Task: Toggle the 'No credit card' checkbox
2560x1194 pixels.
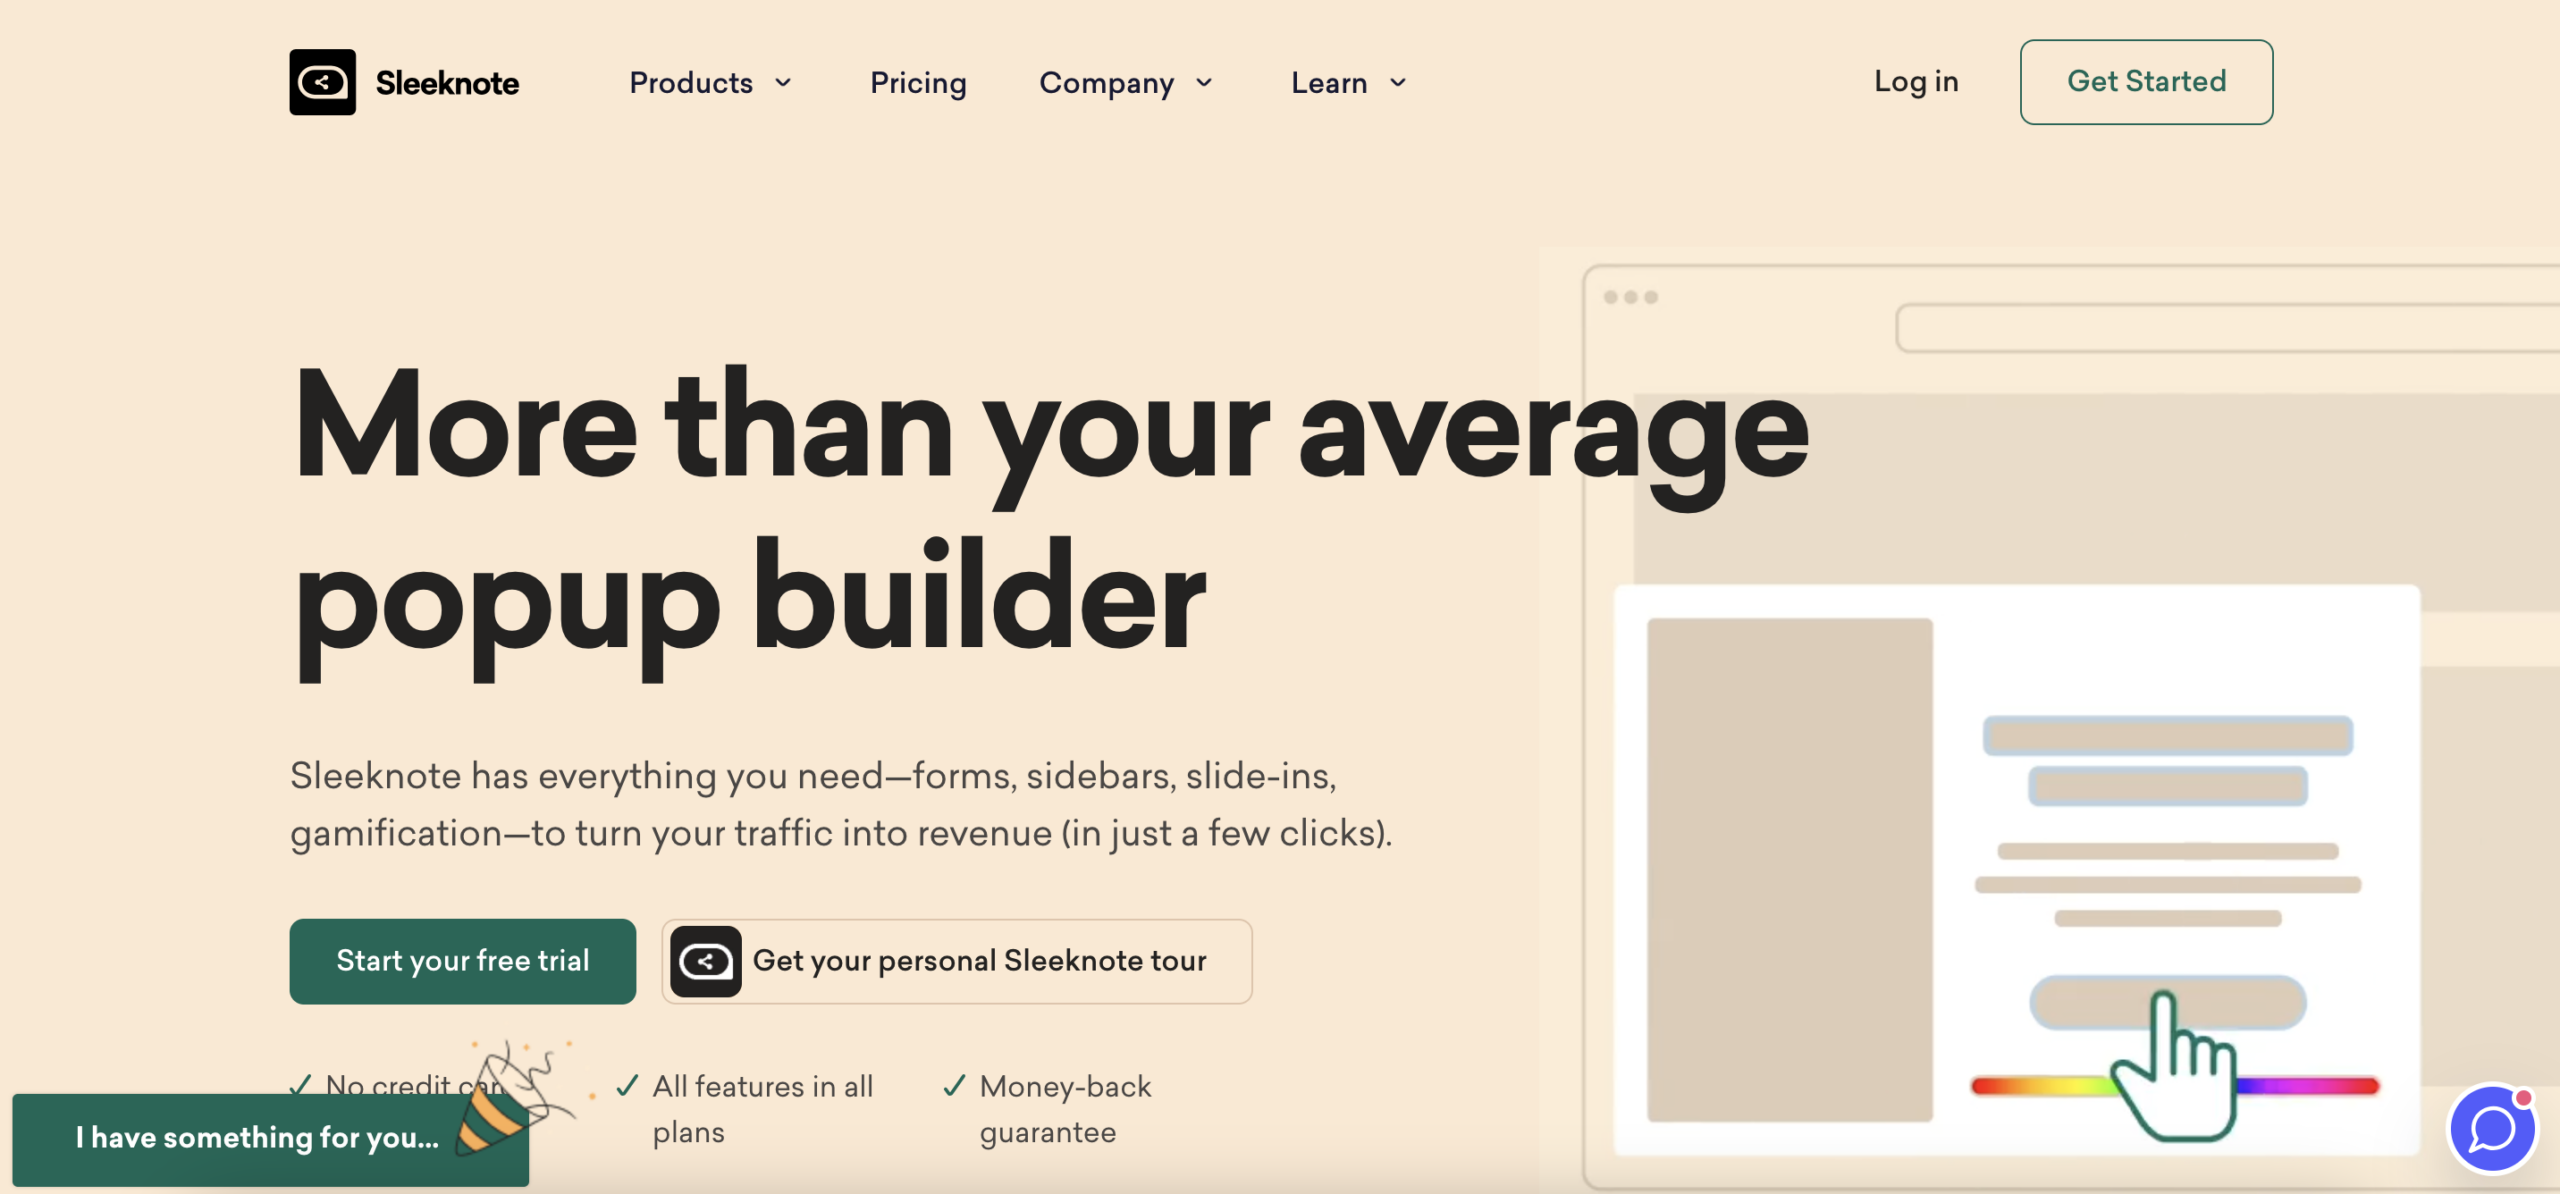Action: [x=300, y=1085]
